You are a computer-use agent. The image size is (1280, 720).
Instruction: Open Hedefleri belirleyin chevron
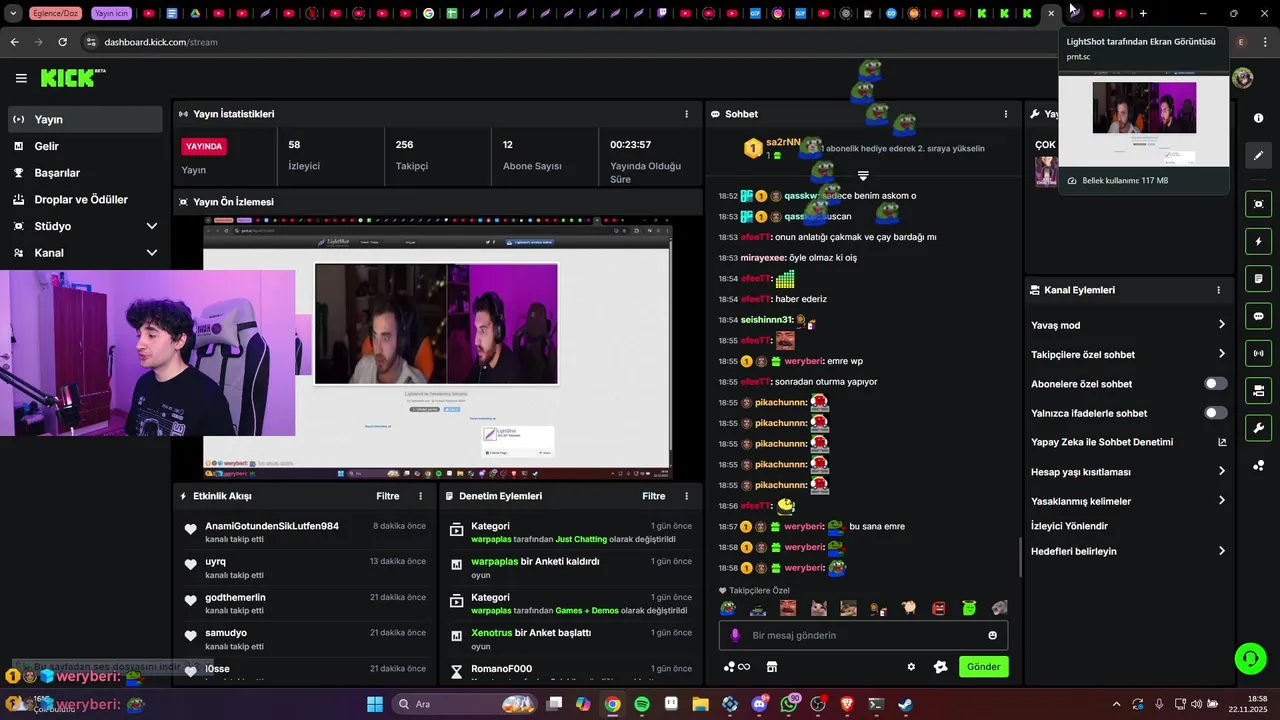tap(1221, 551)
